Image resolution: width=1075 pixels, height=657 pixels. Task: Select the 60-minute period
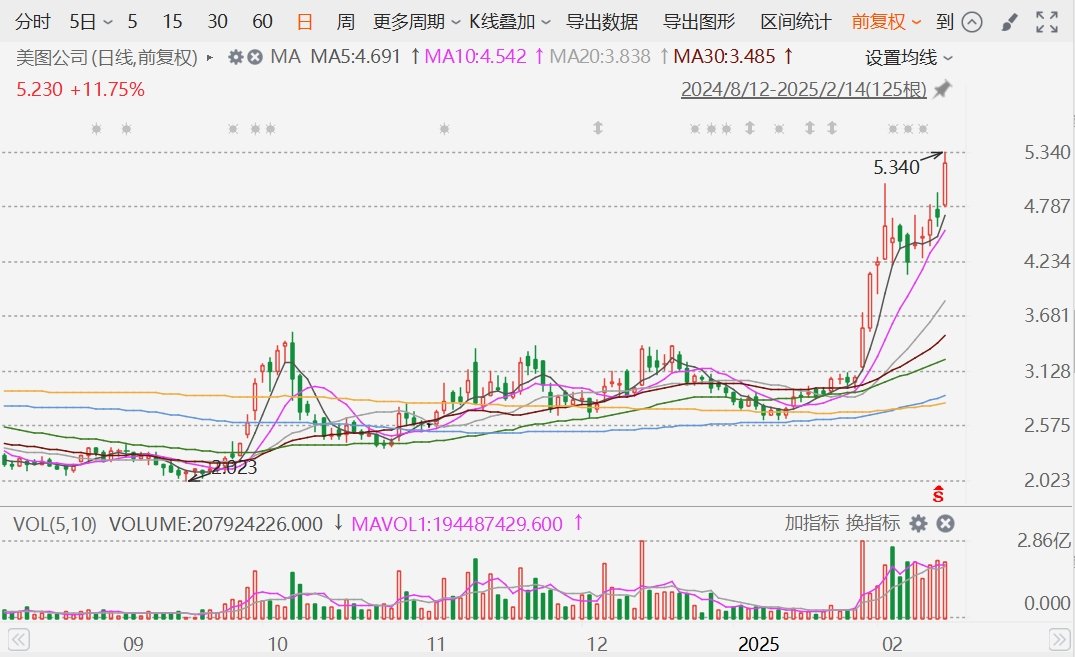pyautogui.click(x=262, y=22)
